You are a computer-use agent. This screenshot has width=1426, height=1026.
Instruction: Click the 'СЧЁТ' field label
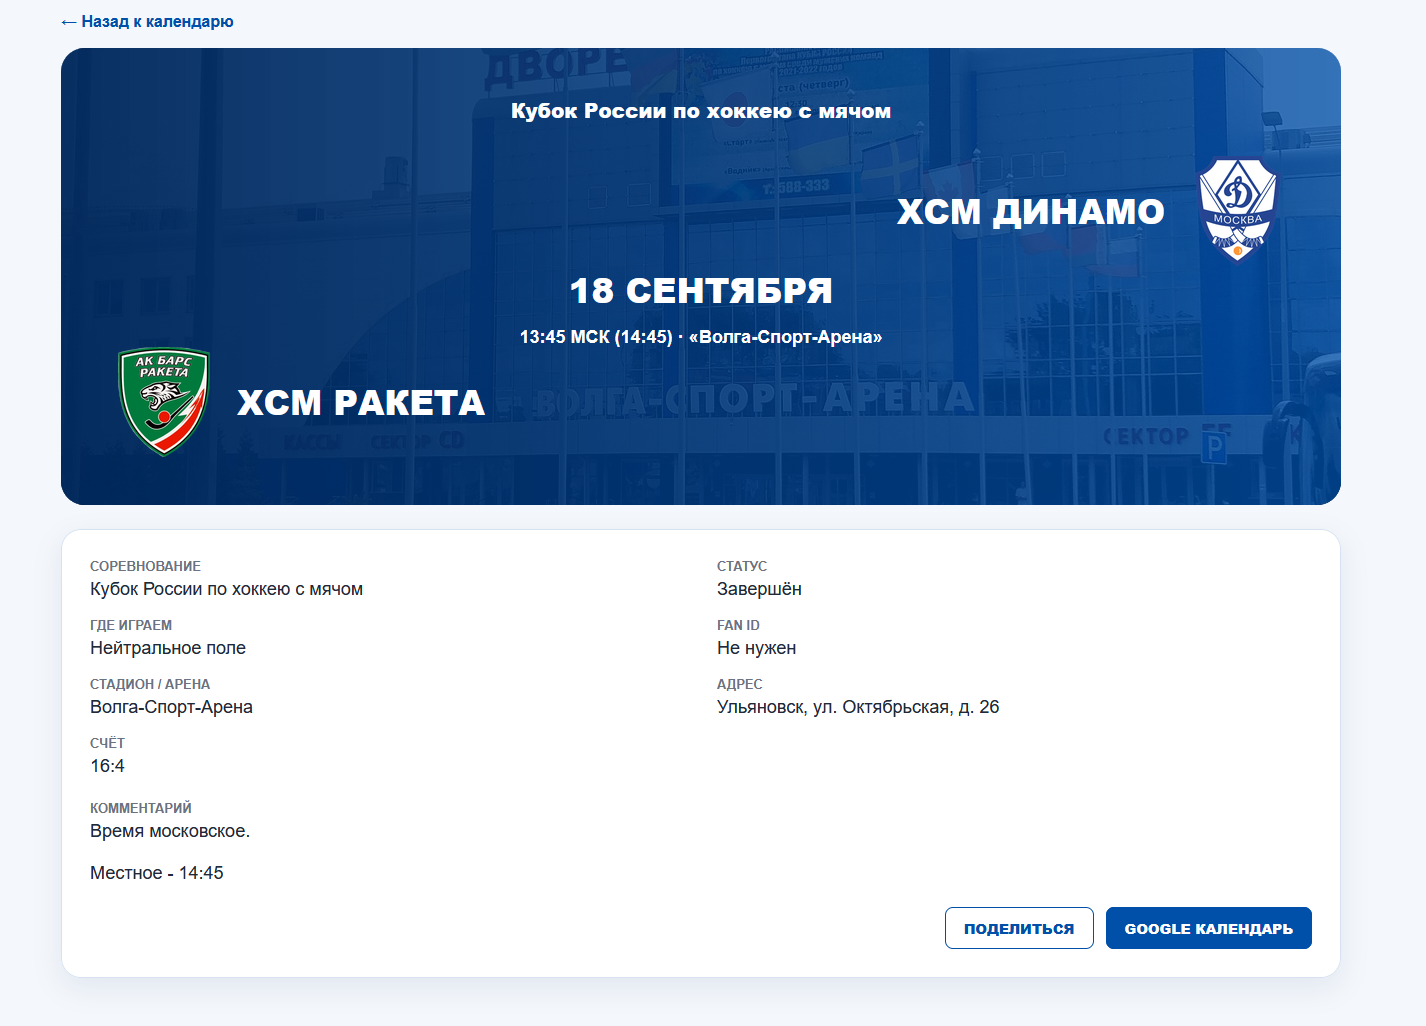(x=107, y=743)
